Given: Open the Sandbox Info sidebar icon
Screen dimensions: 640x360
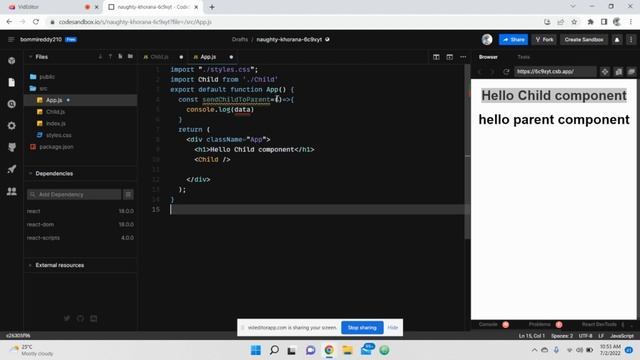Looking at the screenshot, I should pyautogui.click(x=11, y=60).
